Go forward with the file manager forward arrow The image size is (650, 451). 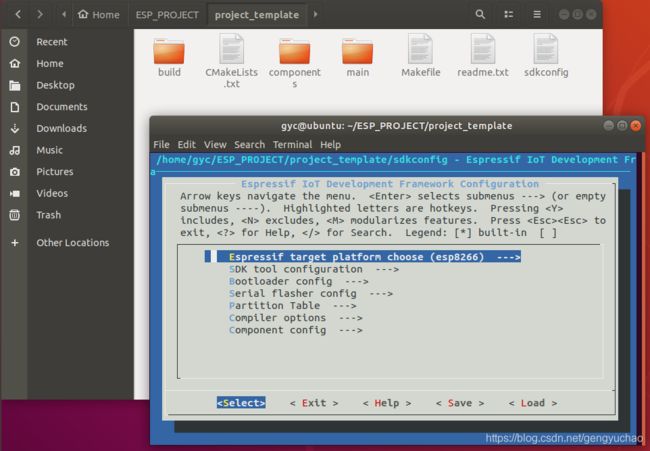[x=40, y=15]
